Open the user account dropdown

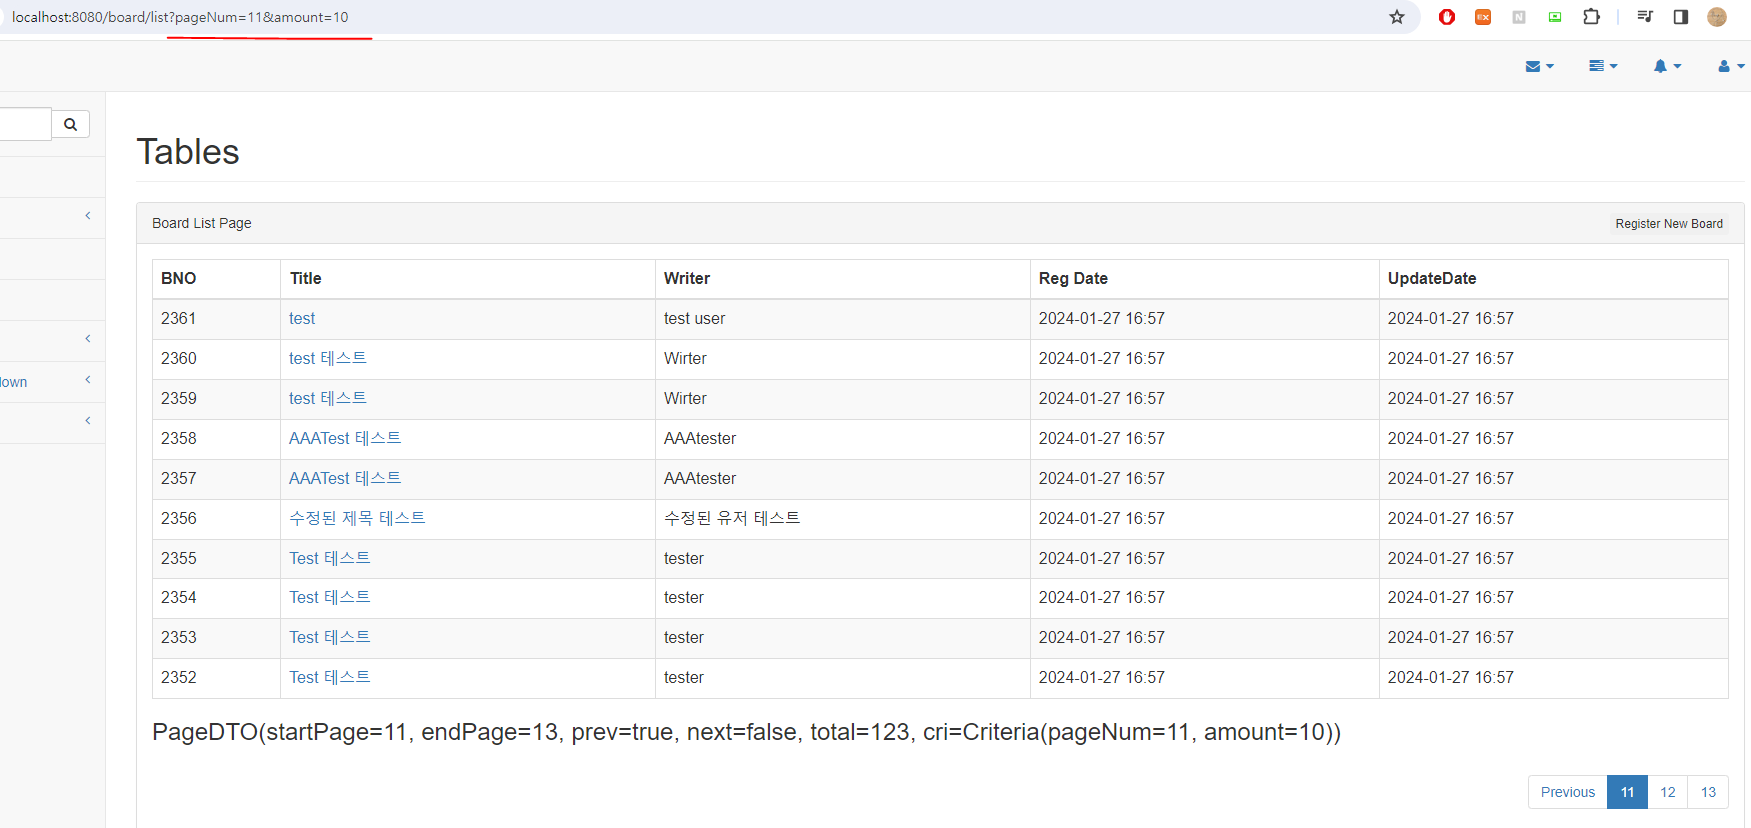coord(1731,66)
